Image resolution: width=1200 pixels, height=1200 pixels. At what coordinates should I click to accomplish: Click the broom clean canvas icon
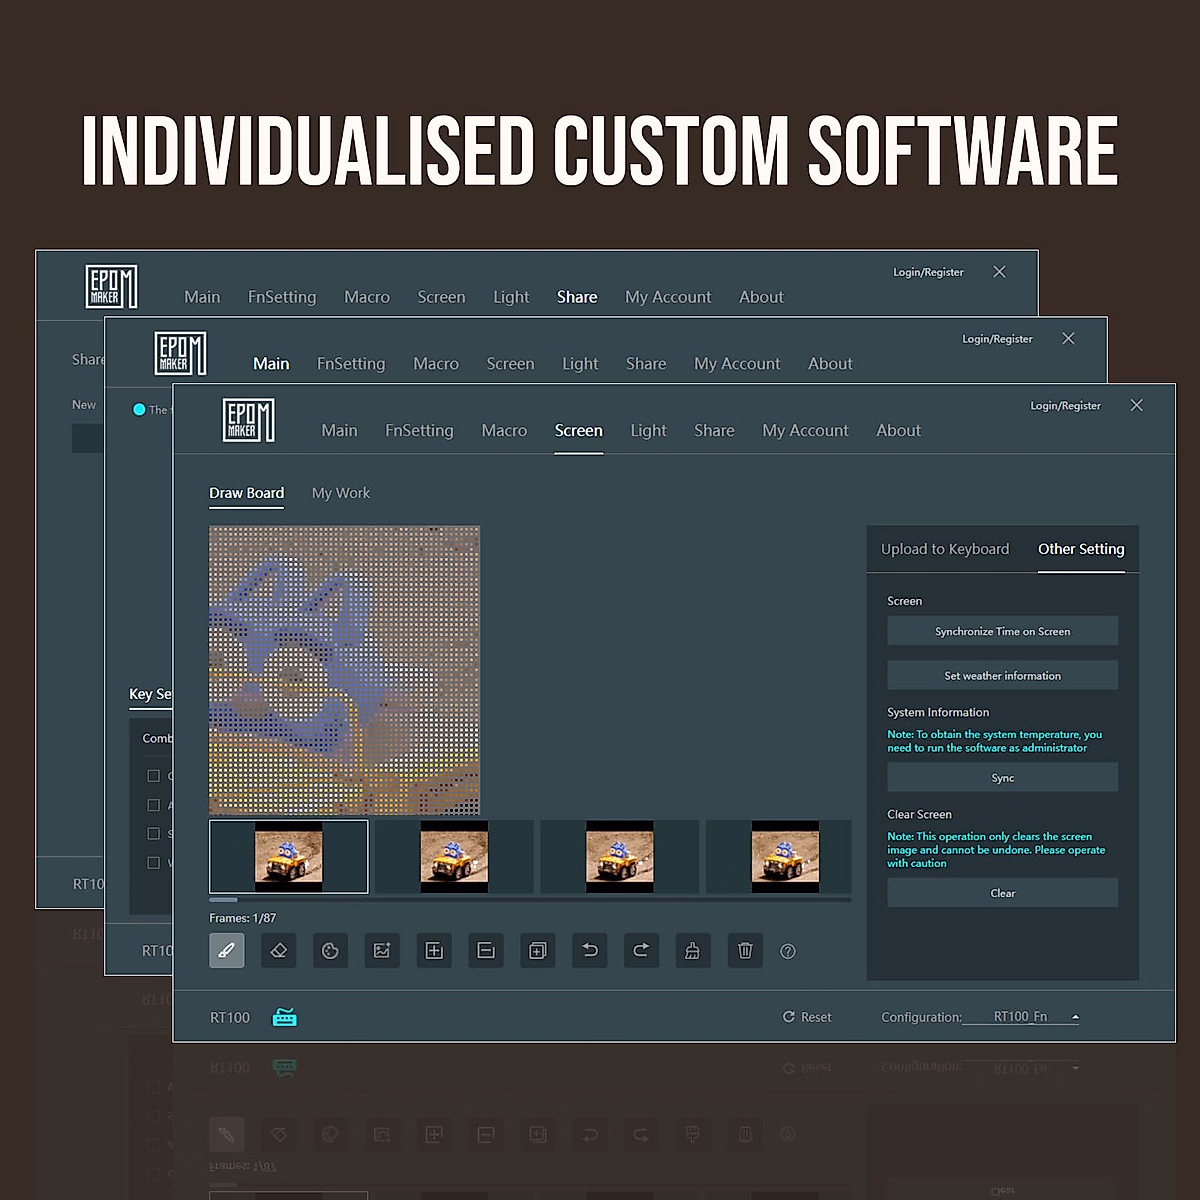pos(692,950)
